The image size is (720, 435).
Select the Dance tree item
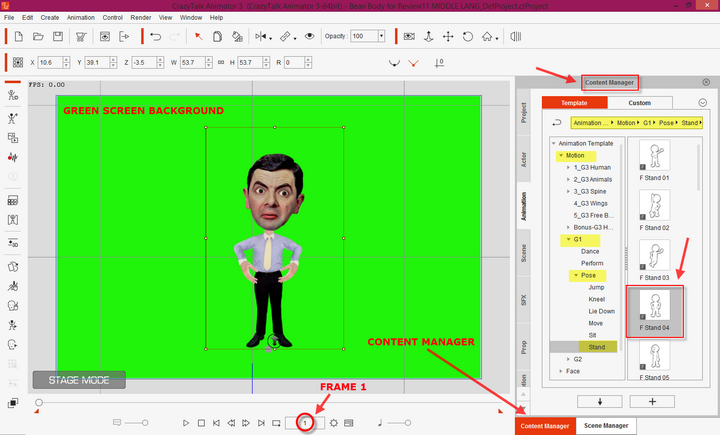[x=590, y=251]
